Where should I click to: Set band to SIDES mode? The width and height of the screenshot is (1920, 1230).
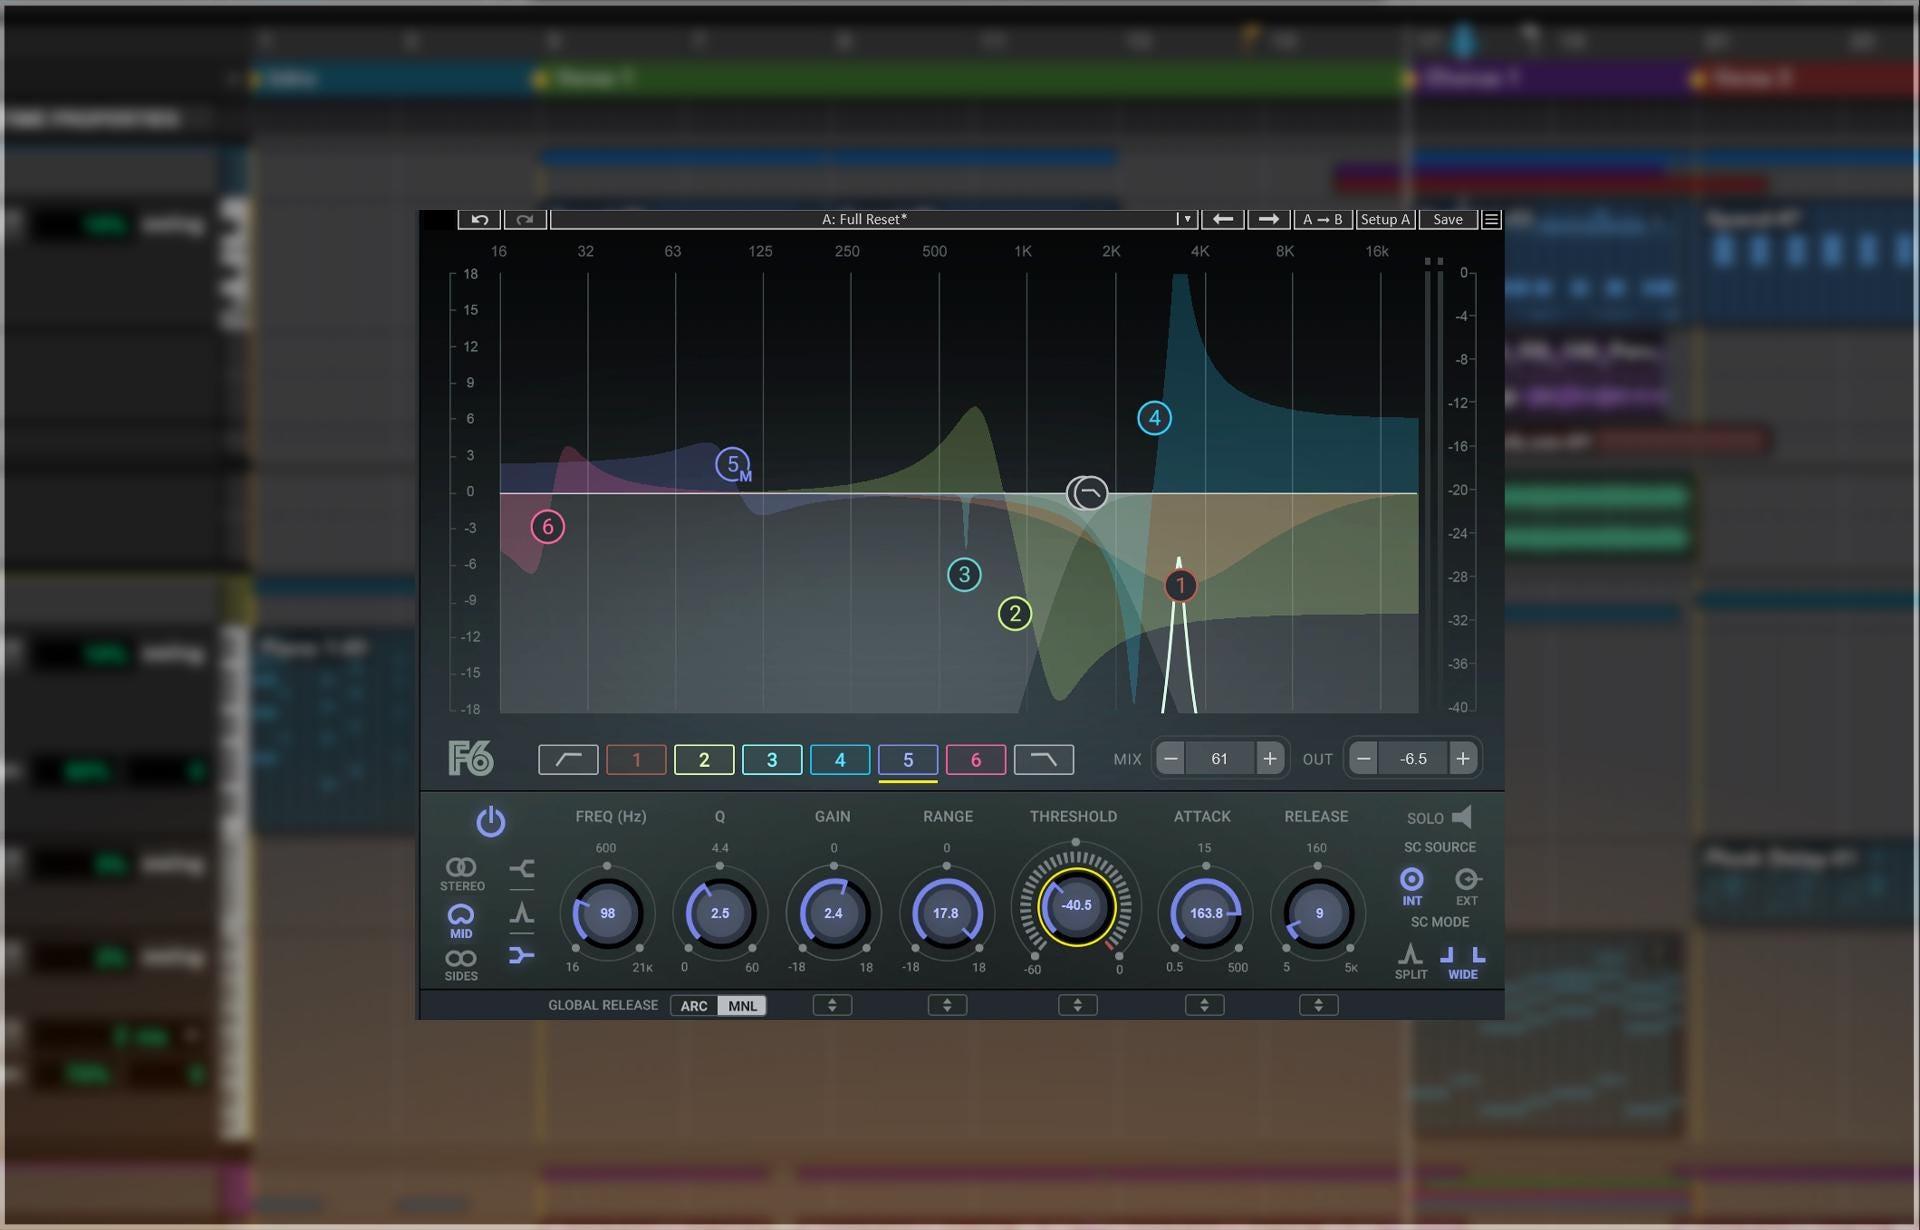[461, 965]
